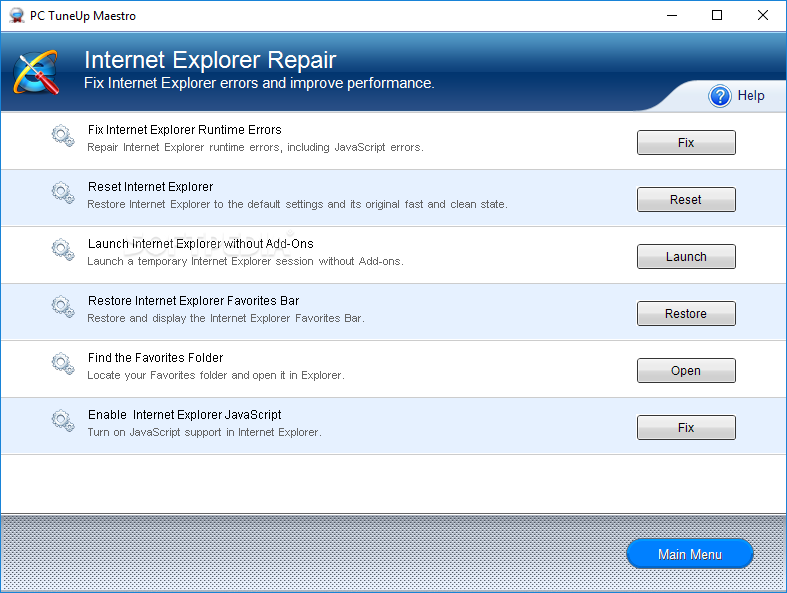This screenshot has width=787, height=593.
Task: Click subtitle 'Fix Internet Explorer errors and improve performance'
Action: point(259,83)
